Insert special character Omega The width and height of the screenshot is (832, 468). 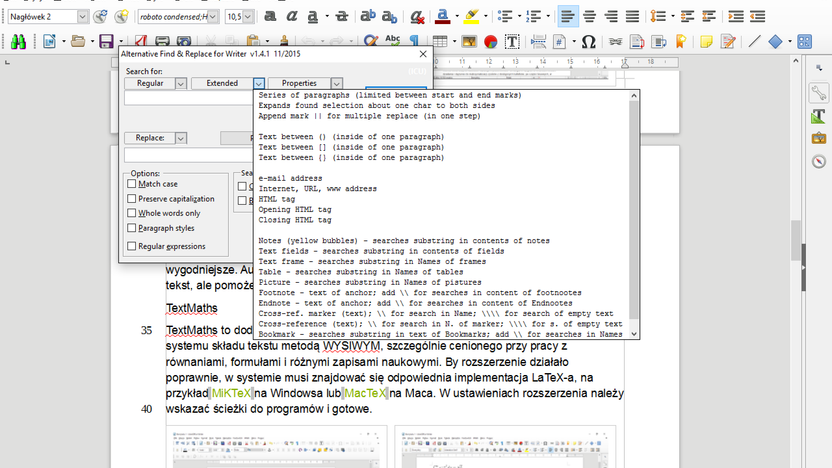coord(588,41)
